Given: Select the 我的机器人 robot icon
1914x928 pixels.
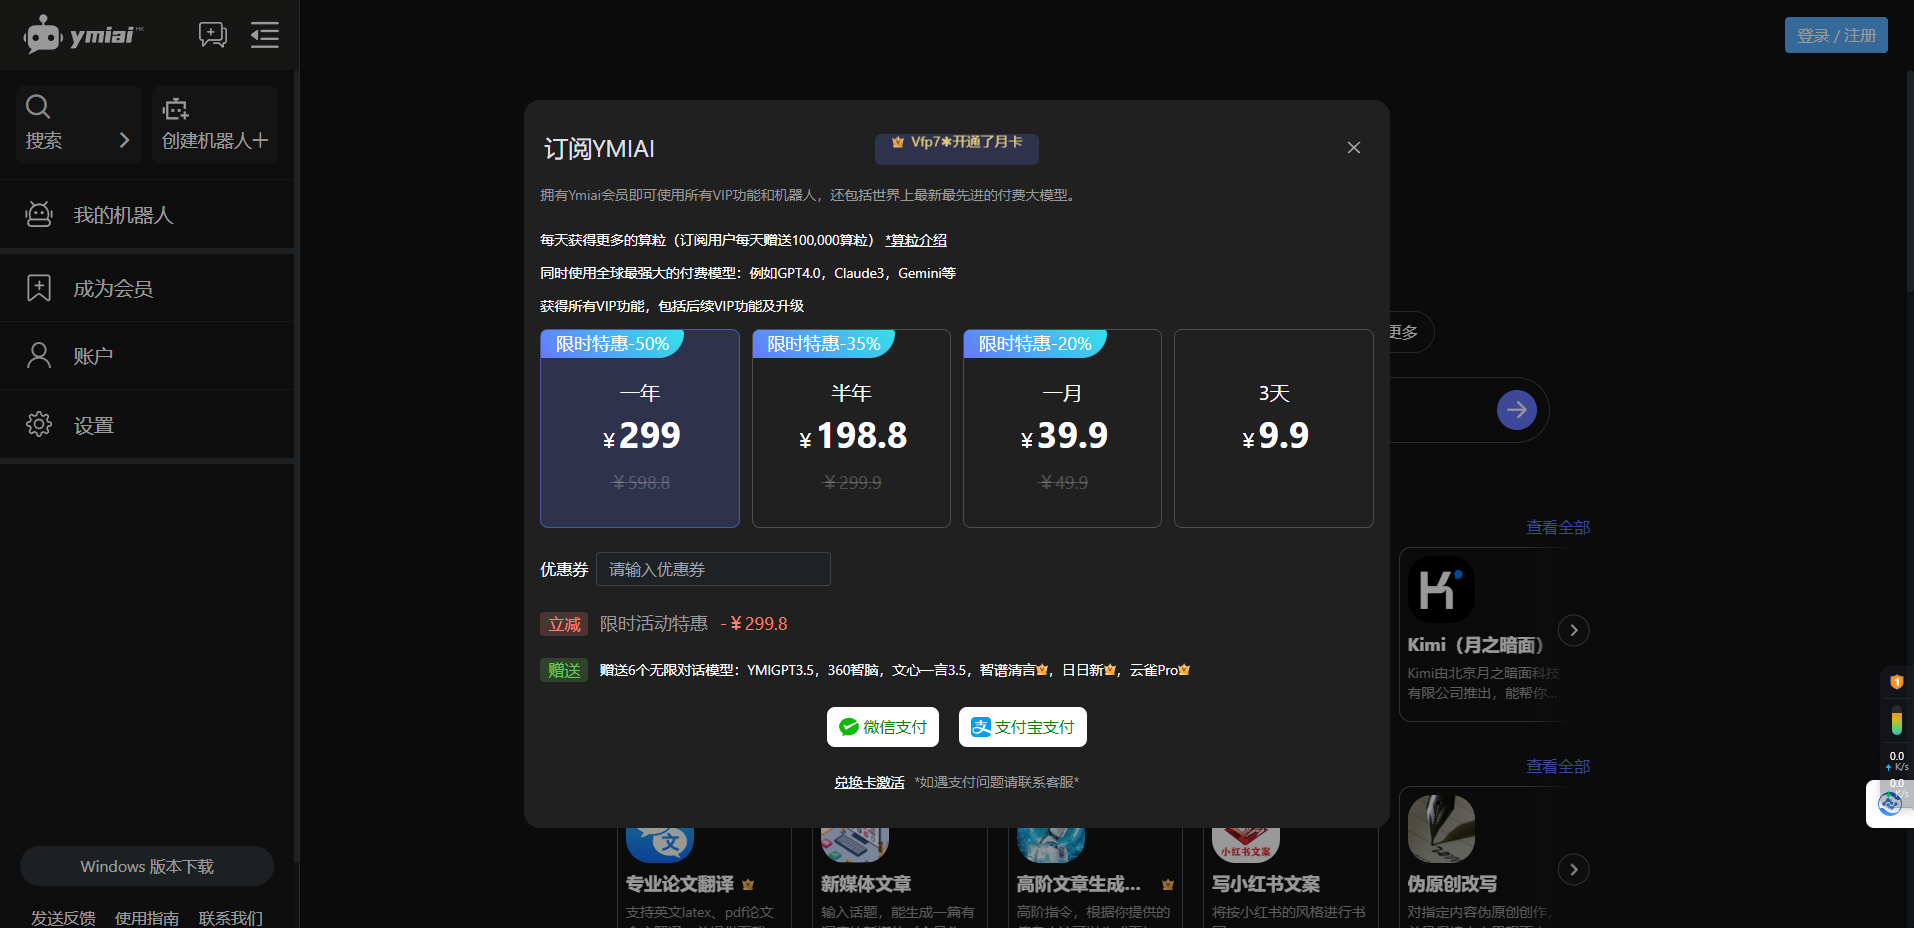Looking at the screenshot, I should (x=38, y=214).
